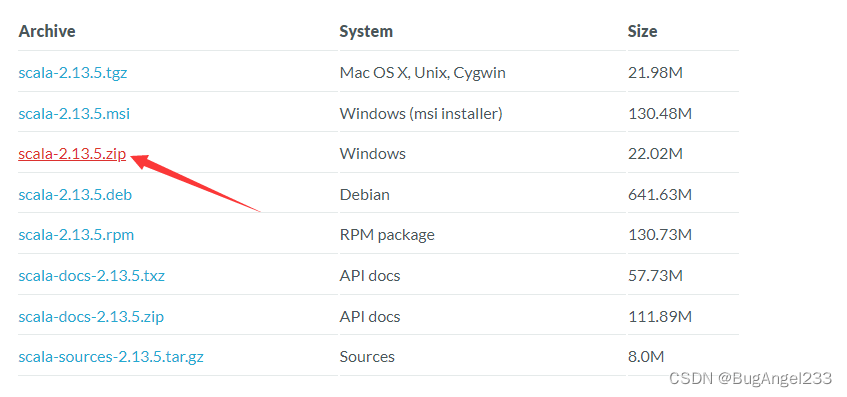847x397 pixels.
Task: Get scala-docs-2.13.5.txz API docs
Action: coord(92,275)
